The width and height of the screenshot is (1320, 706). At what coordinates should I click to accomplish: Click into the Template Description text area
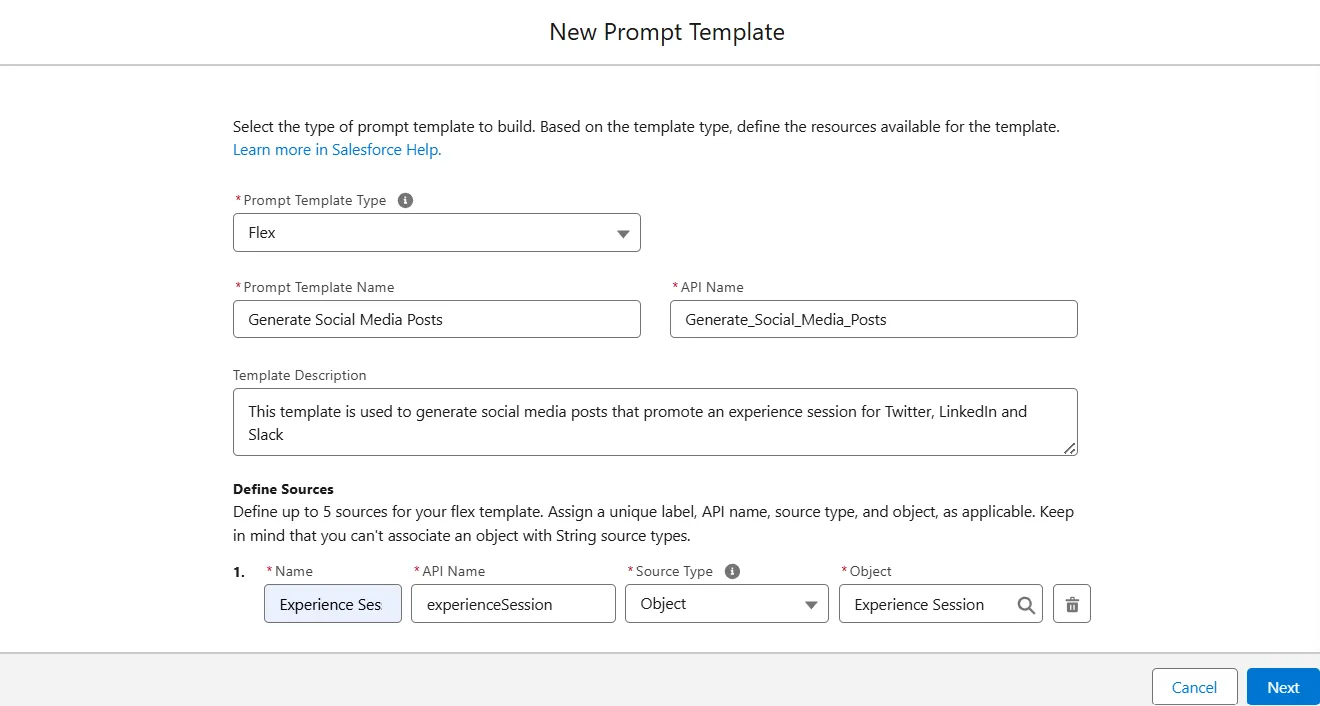pyautogui.click(x=655, y=423)
